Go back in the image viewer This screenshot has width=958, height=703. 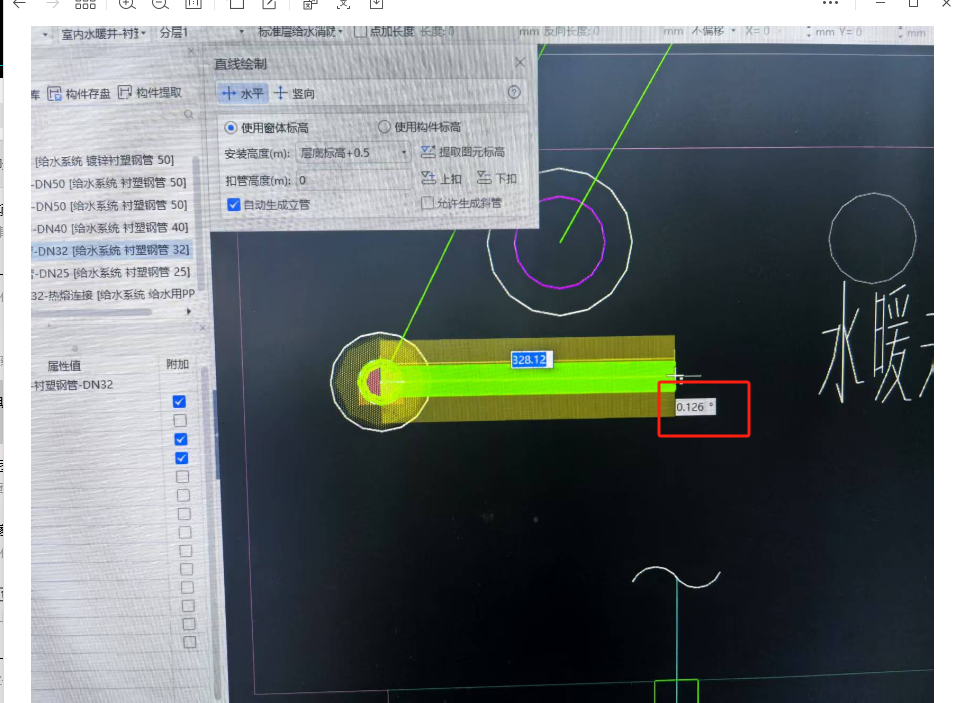point(19,4)
